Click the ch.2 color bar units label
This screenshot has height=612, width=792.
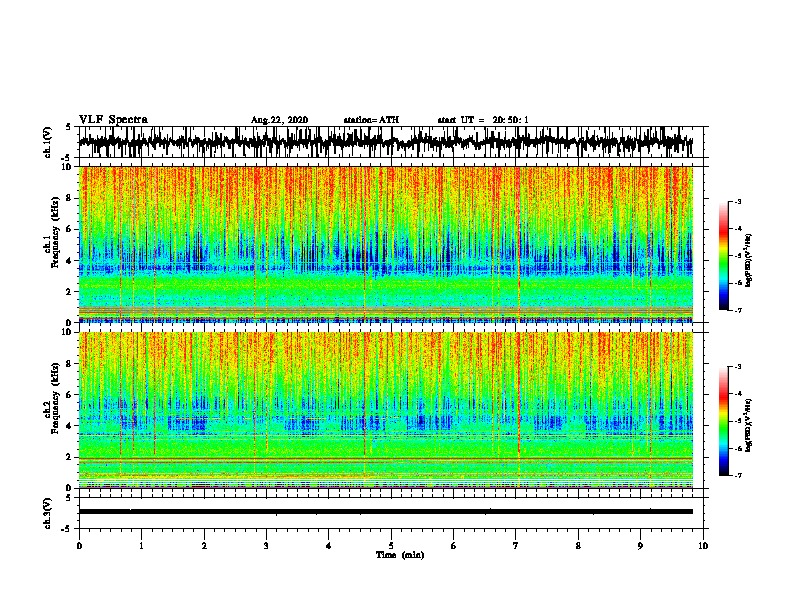[749, 425]
